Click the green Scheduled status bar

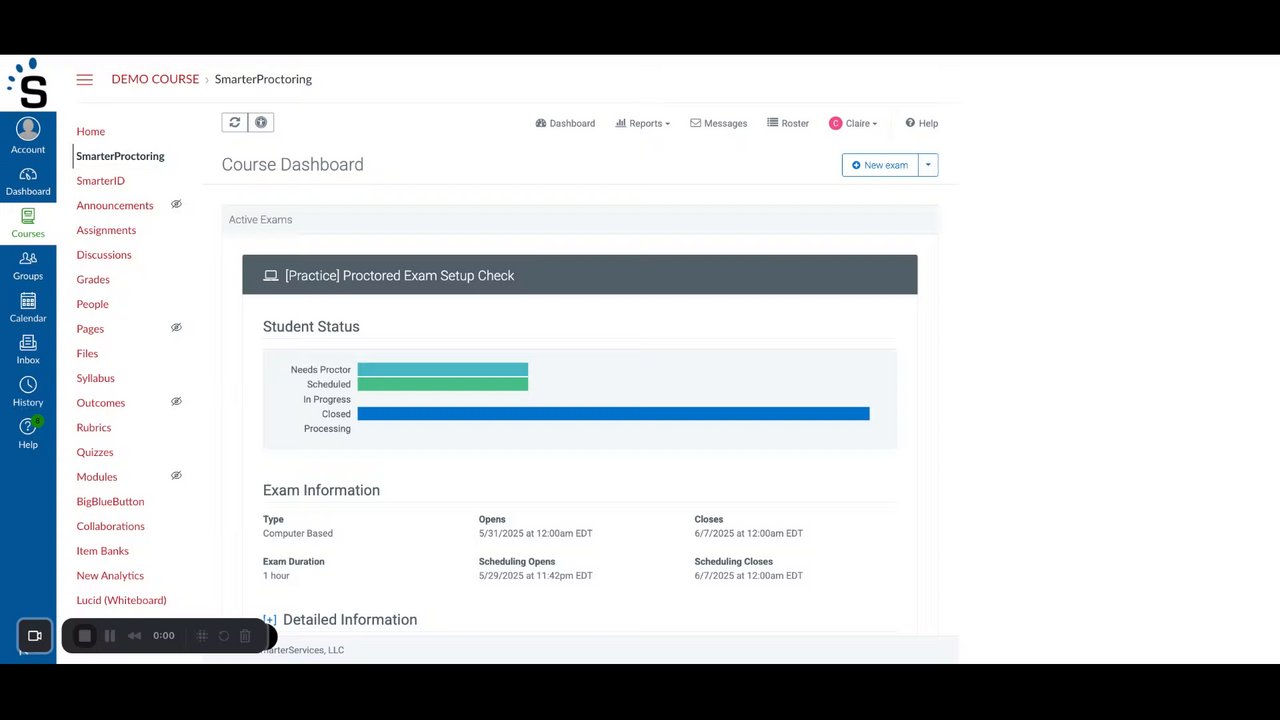442,384
